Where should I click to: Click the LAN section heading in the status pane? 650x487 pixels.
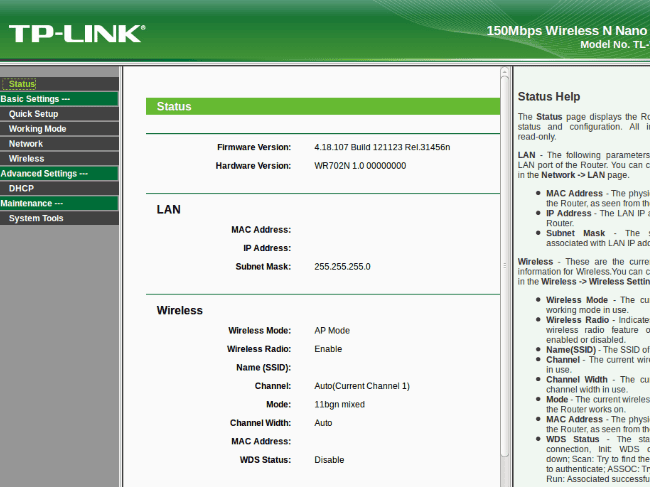(168, 210)
